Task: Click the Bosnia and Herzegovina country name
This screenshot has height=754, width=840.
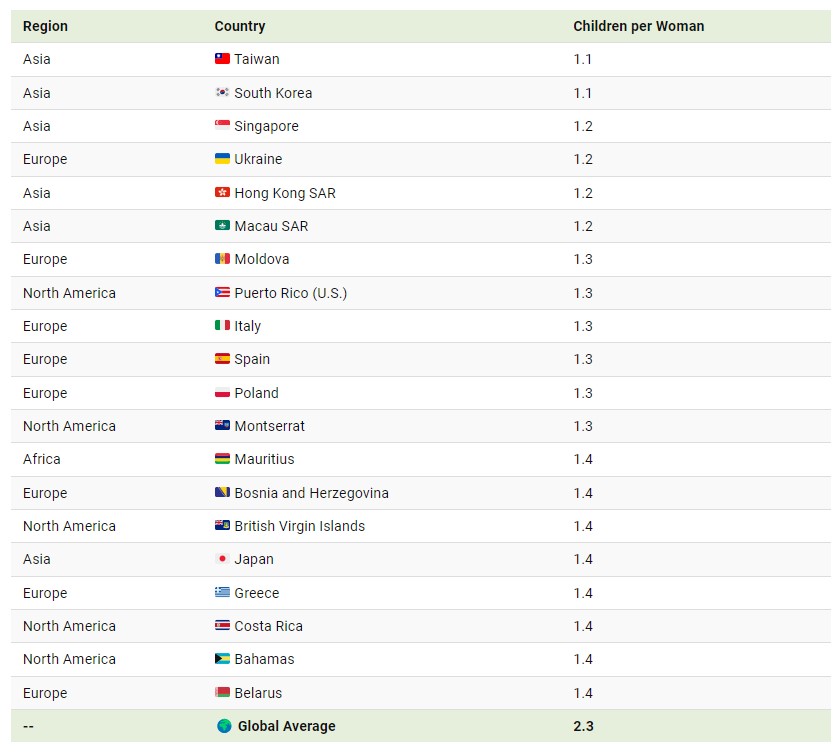Action: coord(311,493)
